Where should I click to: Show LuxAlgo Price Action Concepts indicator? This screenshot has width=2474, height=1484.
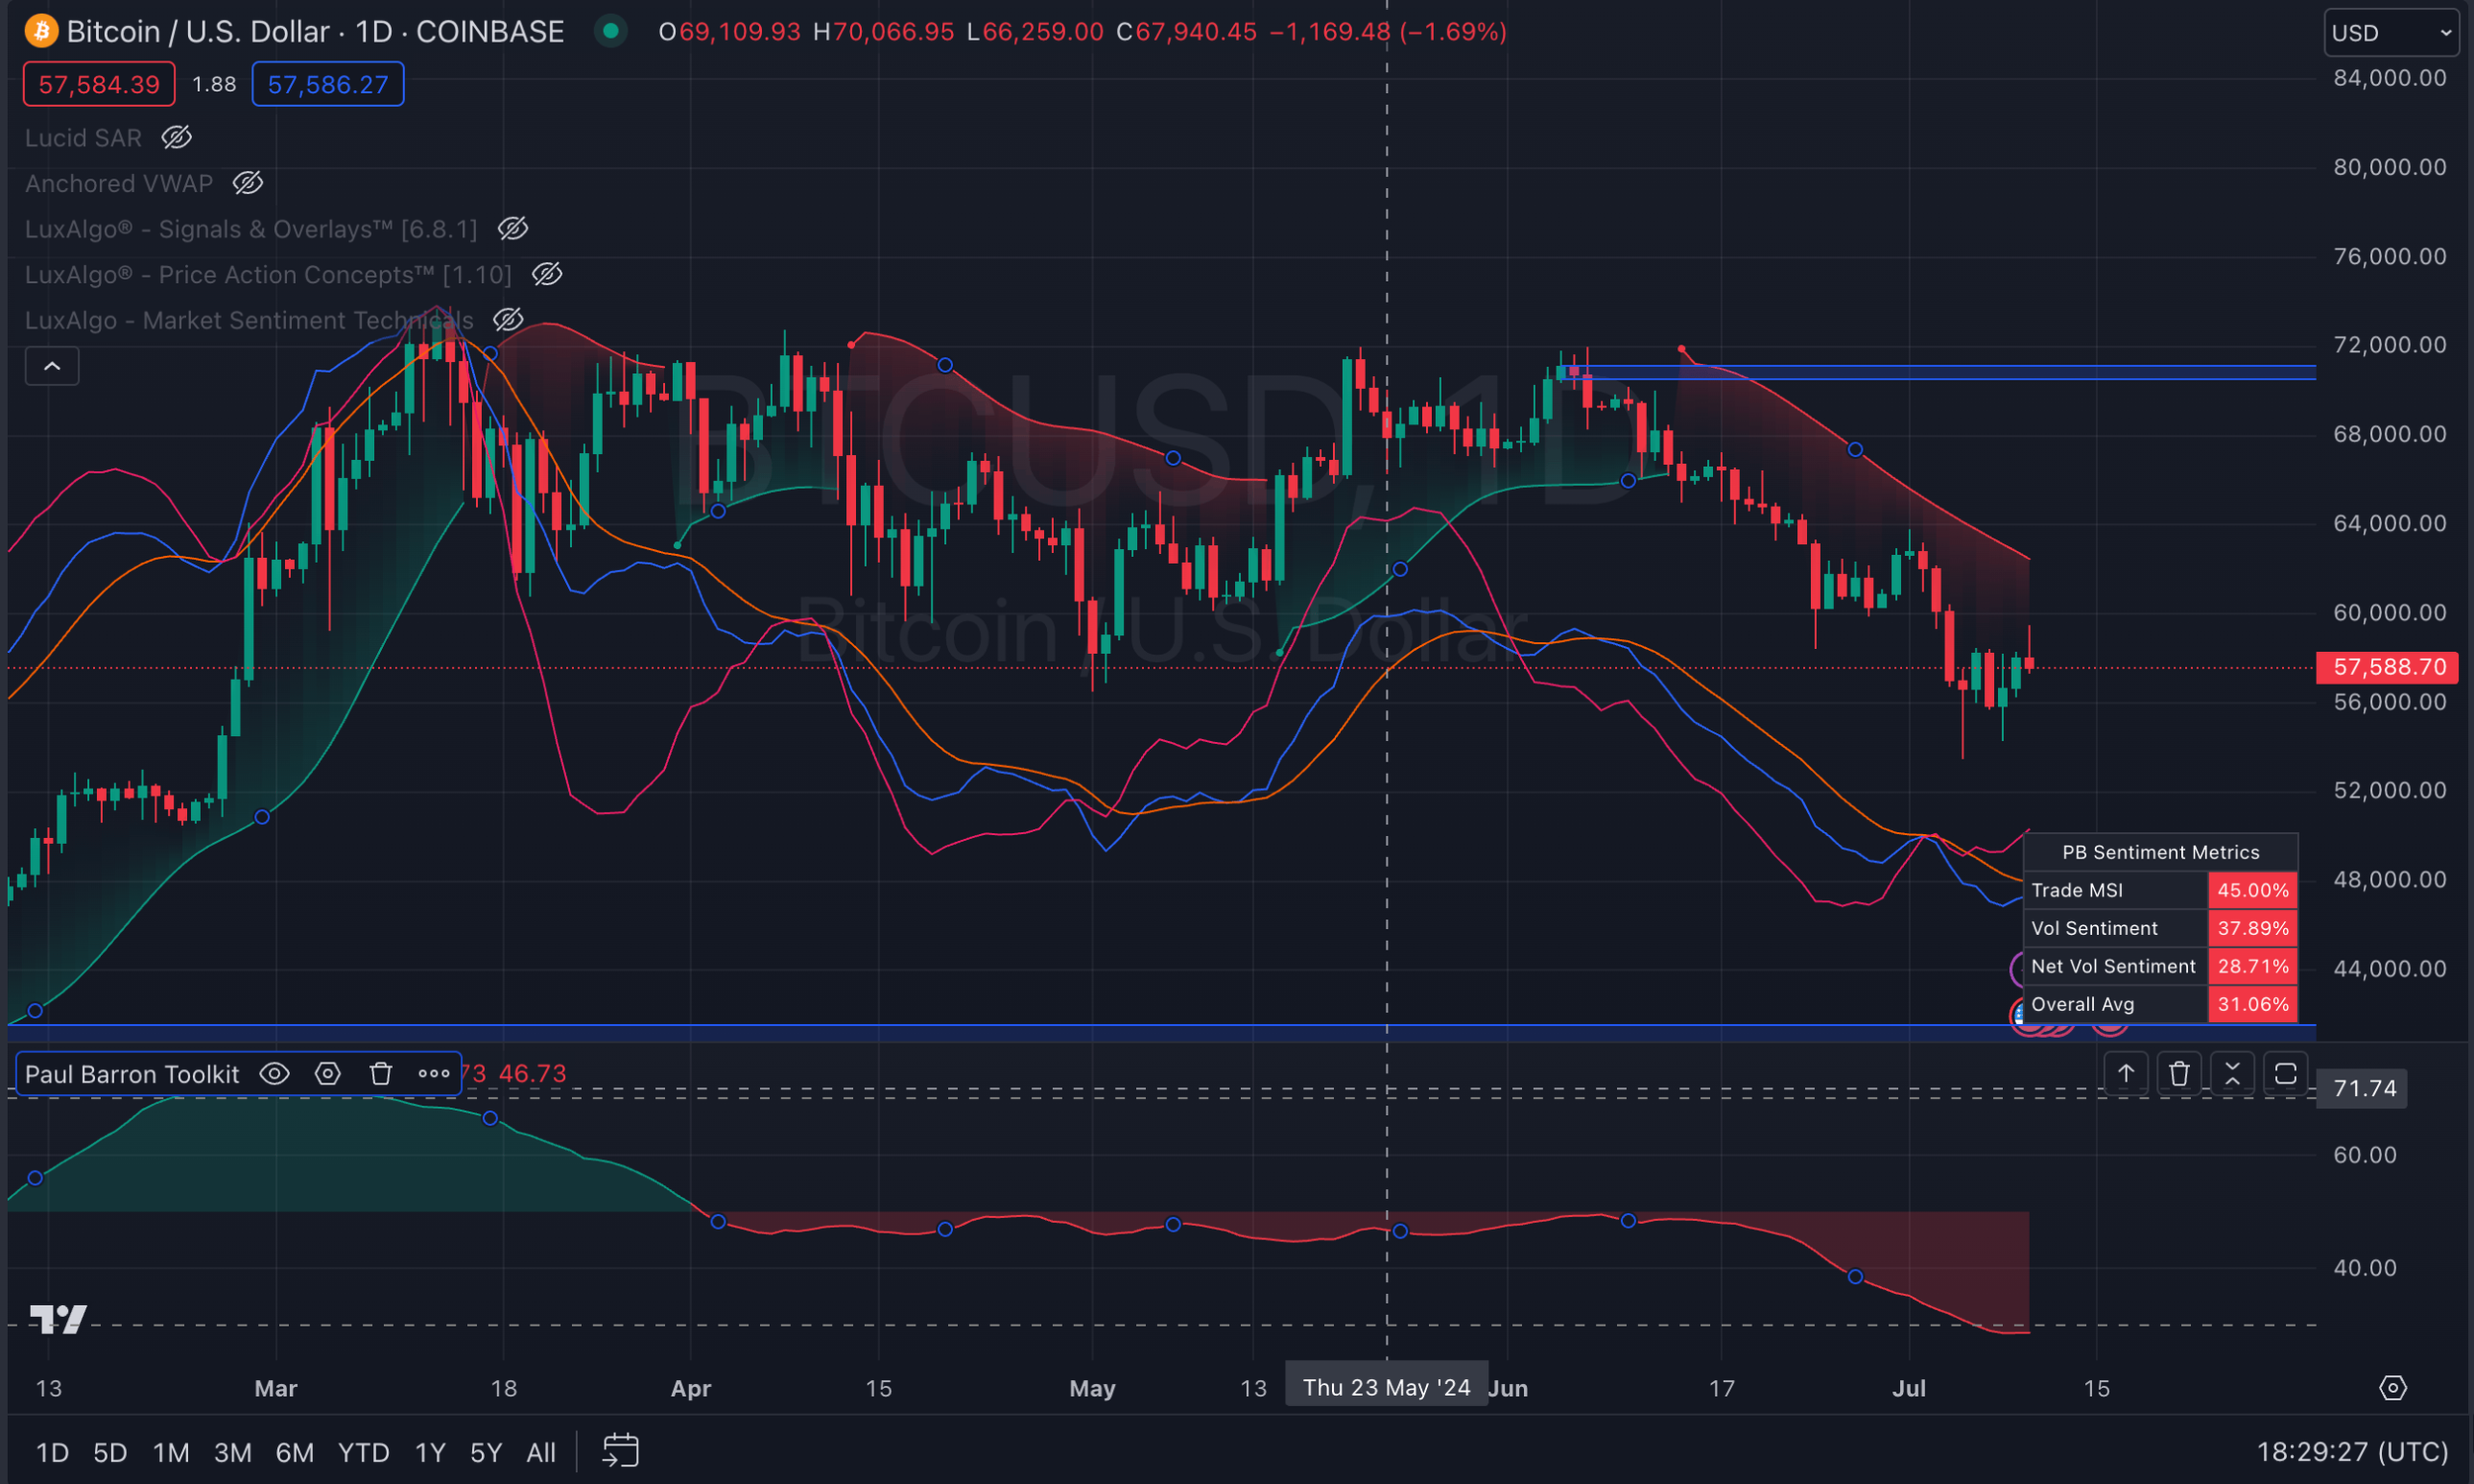pos(547,274)
